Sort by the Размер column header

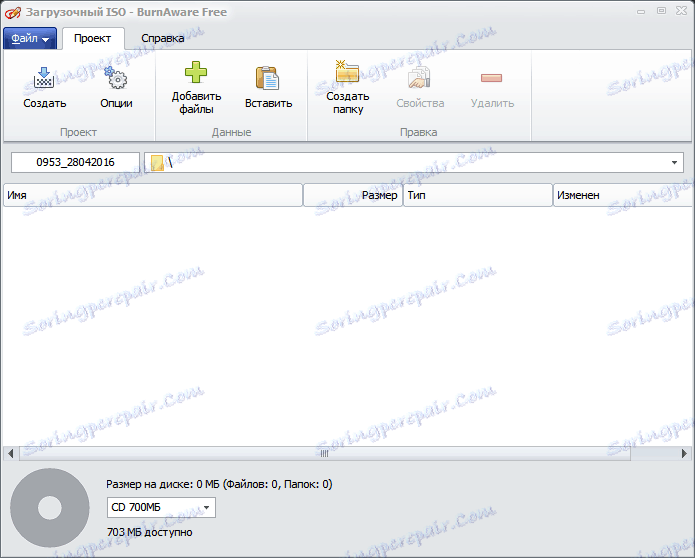(353, 195)
